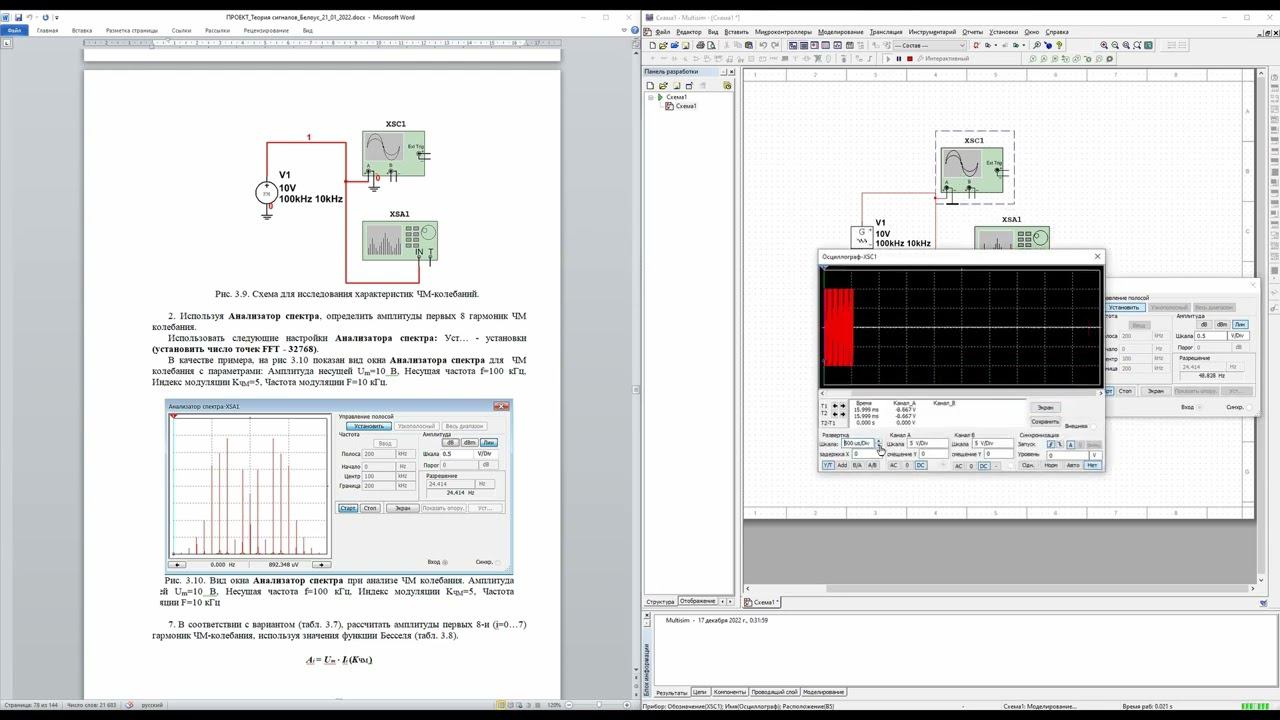Open component list dropdown '--- Состав ---'
The height and width of the screenshot is (720, 1280).
click(930, 45)
